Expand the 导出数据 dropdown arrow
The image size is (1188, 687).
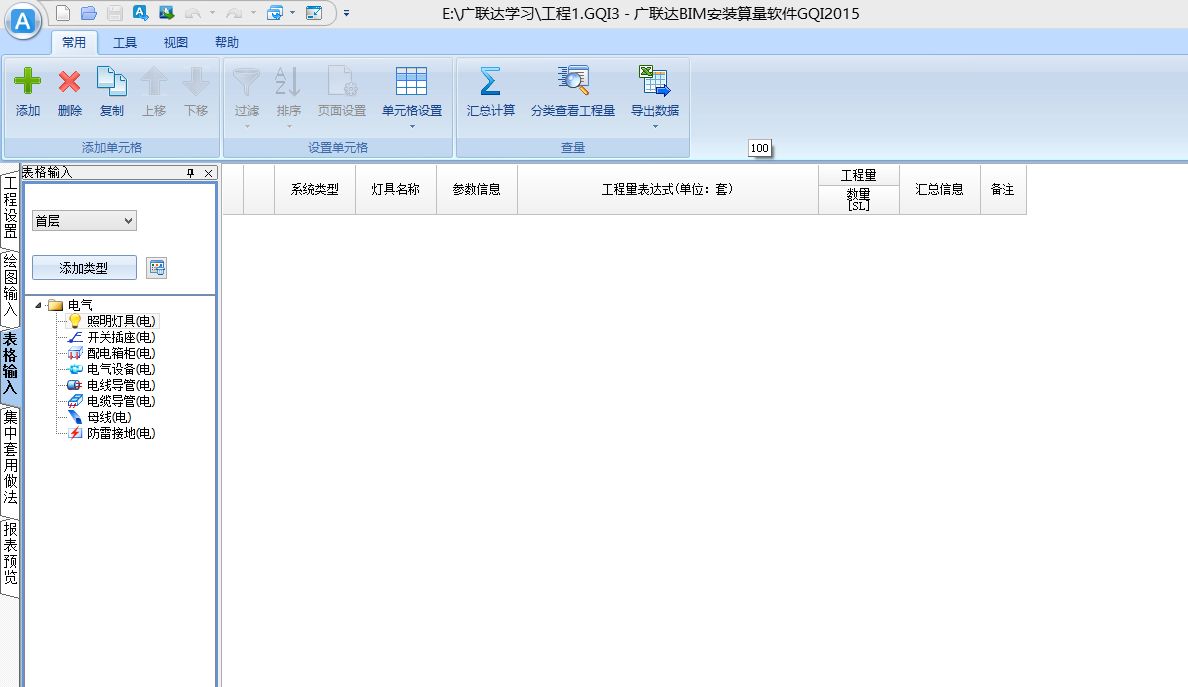coord(655,126)
